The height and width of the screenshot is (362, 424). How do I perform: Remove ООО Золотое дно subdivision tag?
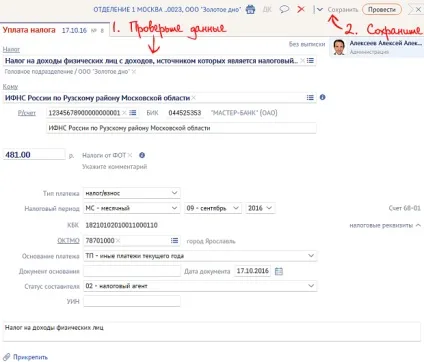[x=134, y=72]
